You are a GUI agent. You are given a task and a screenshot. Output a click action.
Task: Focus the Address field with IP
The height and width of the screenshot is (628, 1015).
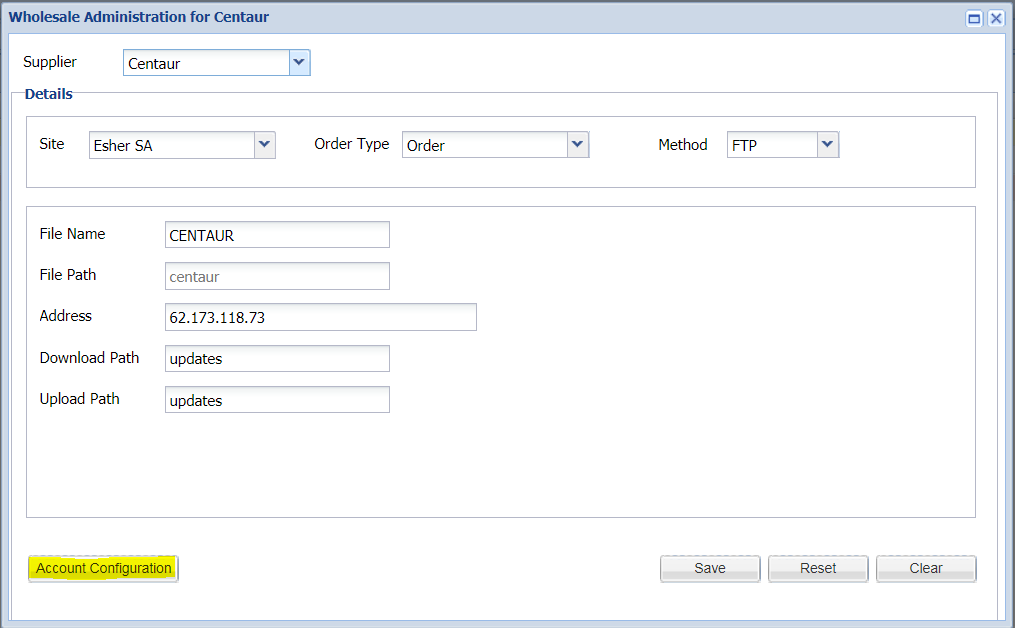click(x=320, y=317)
